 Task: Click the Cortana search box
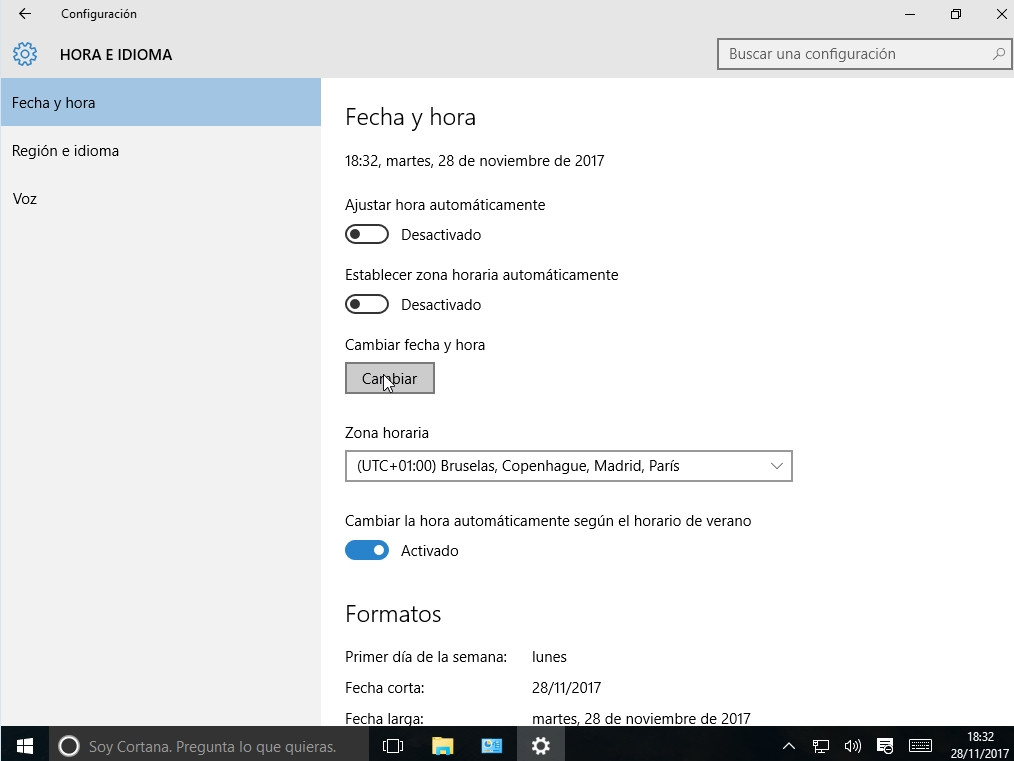pyautogui.click(x=210, y=745)
